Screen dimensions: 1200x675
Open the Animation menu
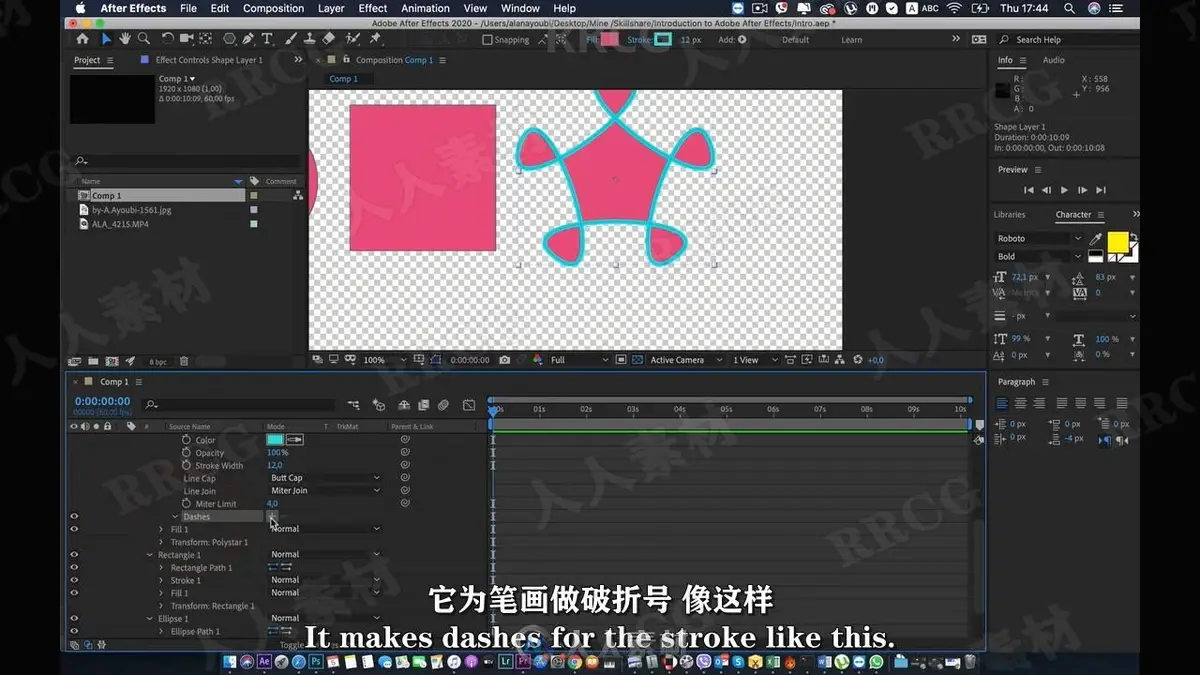point(425,8)
